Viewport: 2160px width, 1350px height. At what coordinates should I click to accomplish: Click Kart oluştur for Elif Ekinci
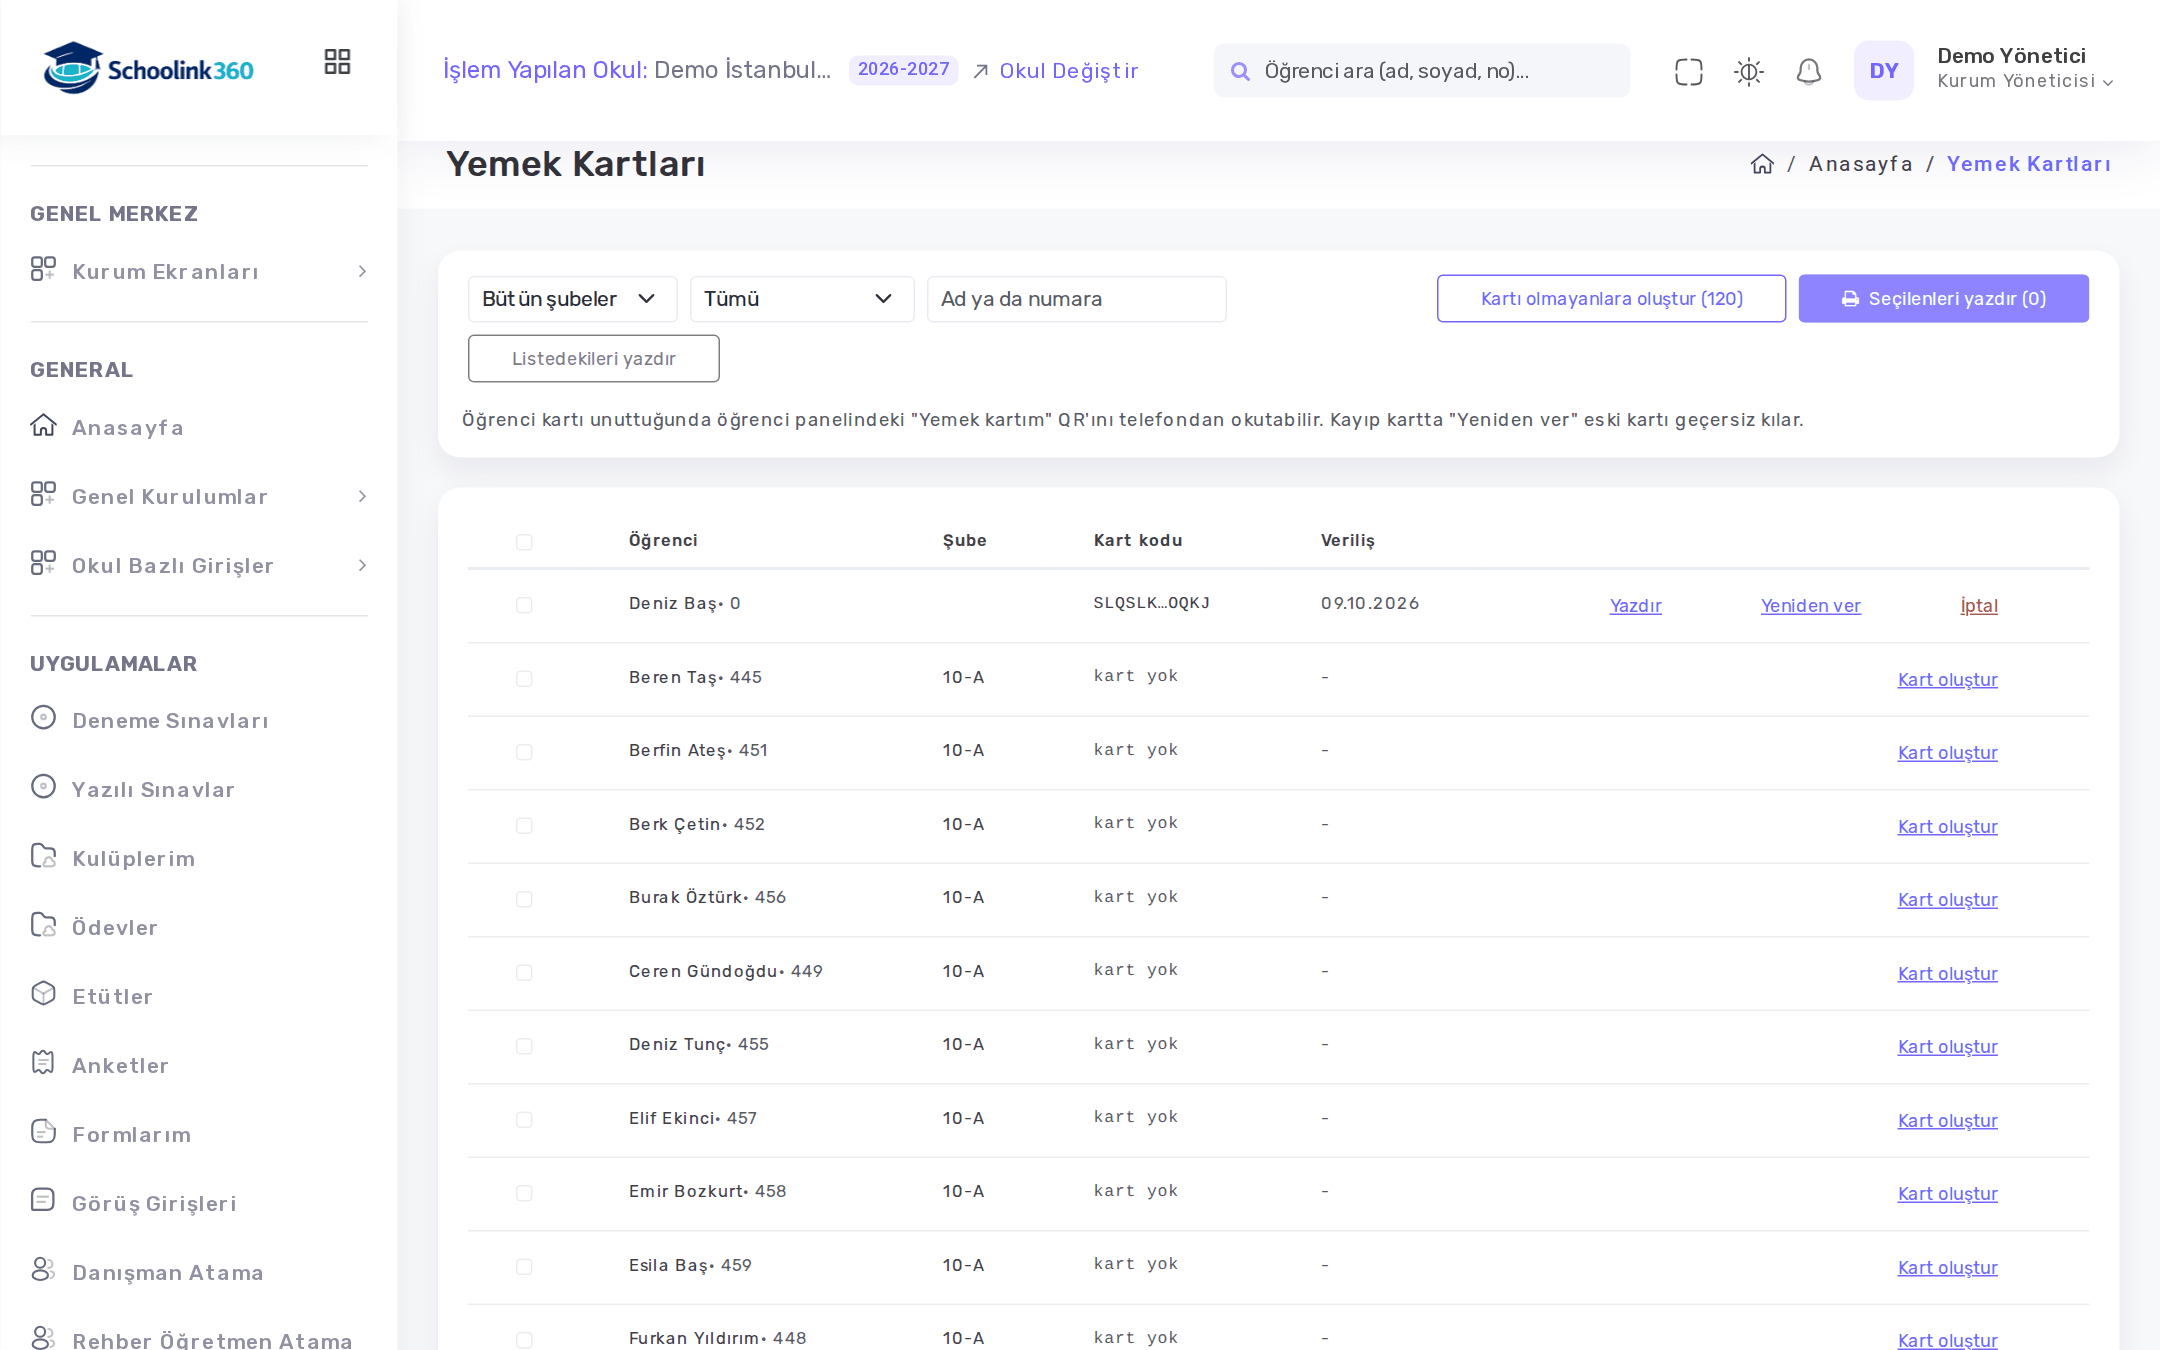pos(1947,1120)
